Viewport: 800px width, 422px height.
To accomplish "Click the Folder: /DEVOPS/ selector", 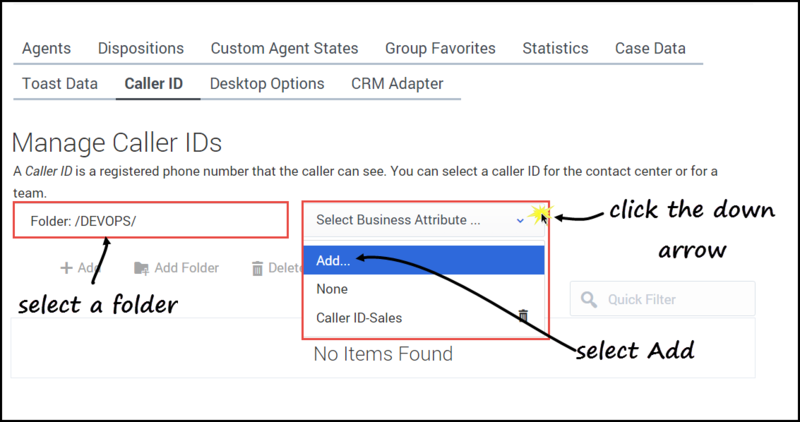I will click(x=150, y=219).
